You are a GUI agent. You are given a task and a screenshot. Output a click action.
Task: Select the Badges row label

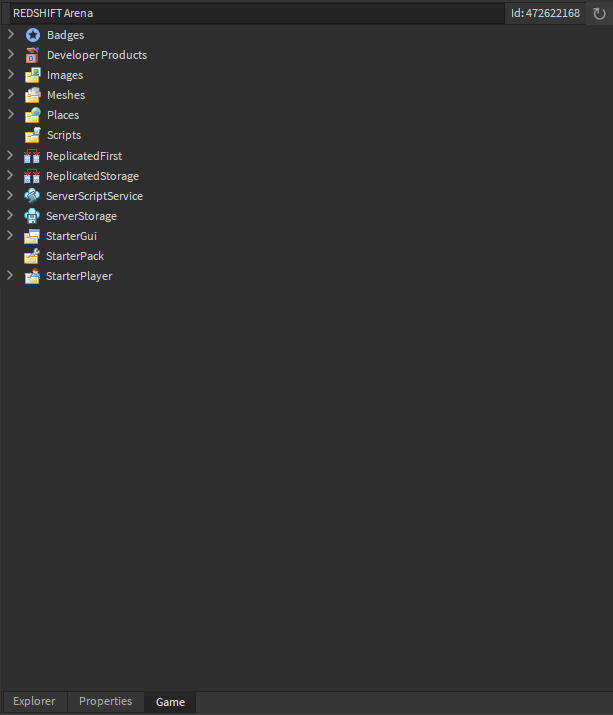pos(66,35)
